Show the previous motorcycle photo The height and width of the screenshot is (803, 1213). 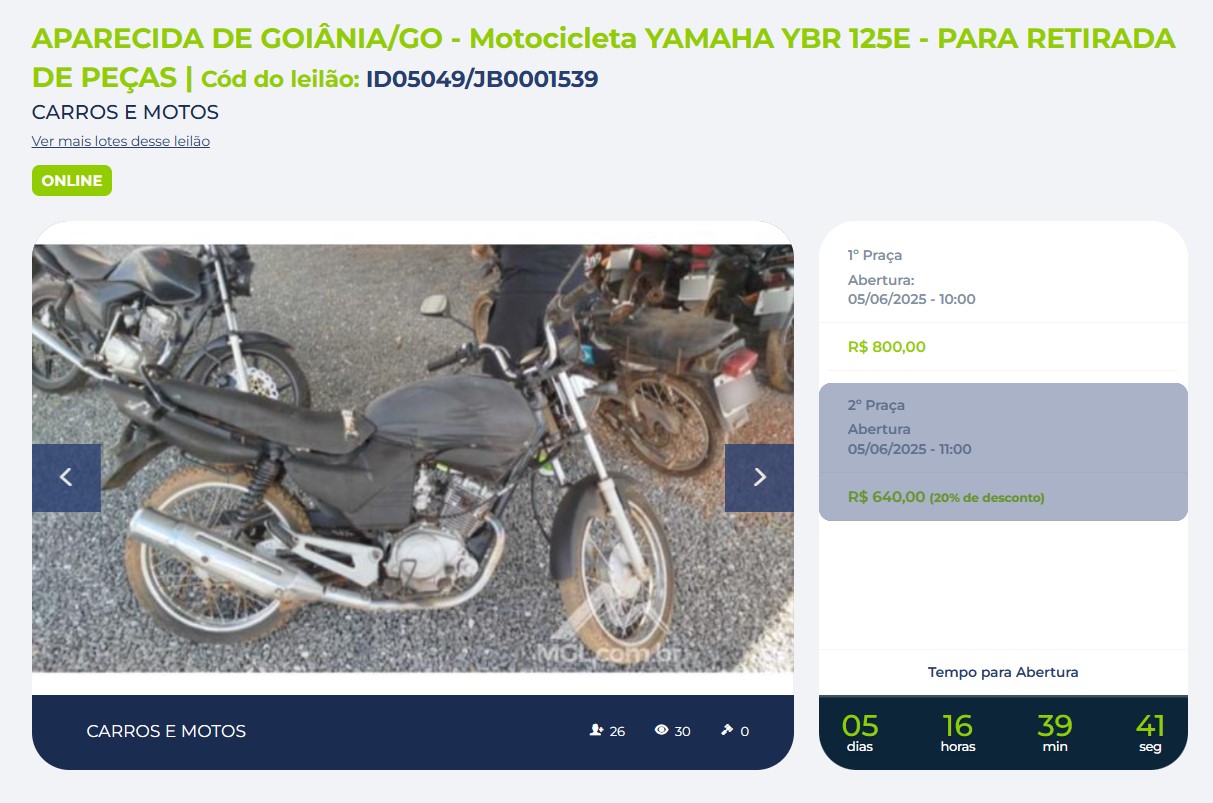[66, 478]
